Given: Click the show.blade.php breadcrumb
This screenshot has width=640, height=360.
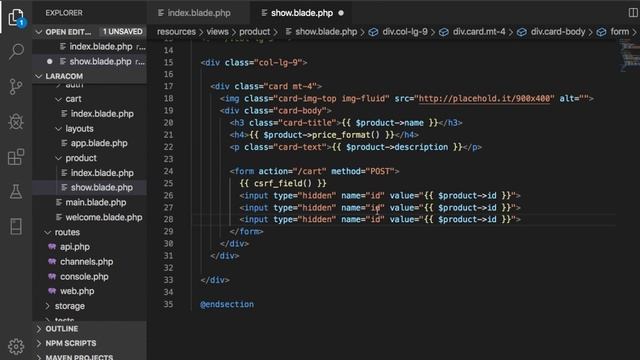Looking at the screenshot, I should coord(326,32).
